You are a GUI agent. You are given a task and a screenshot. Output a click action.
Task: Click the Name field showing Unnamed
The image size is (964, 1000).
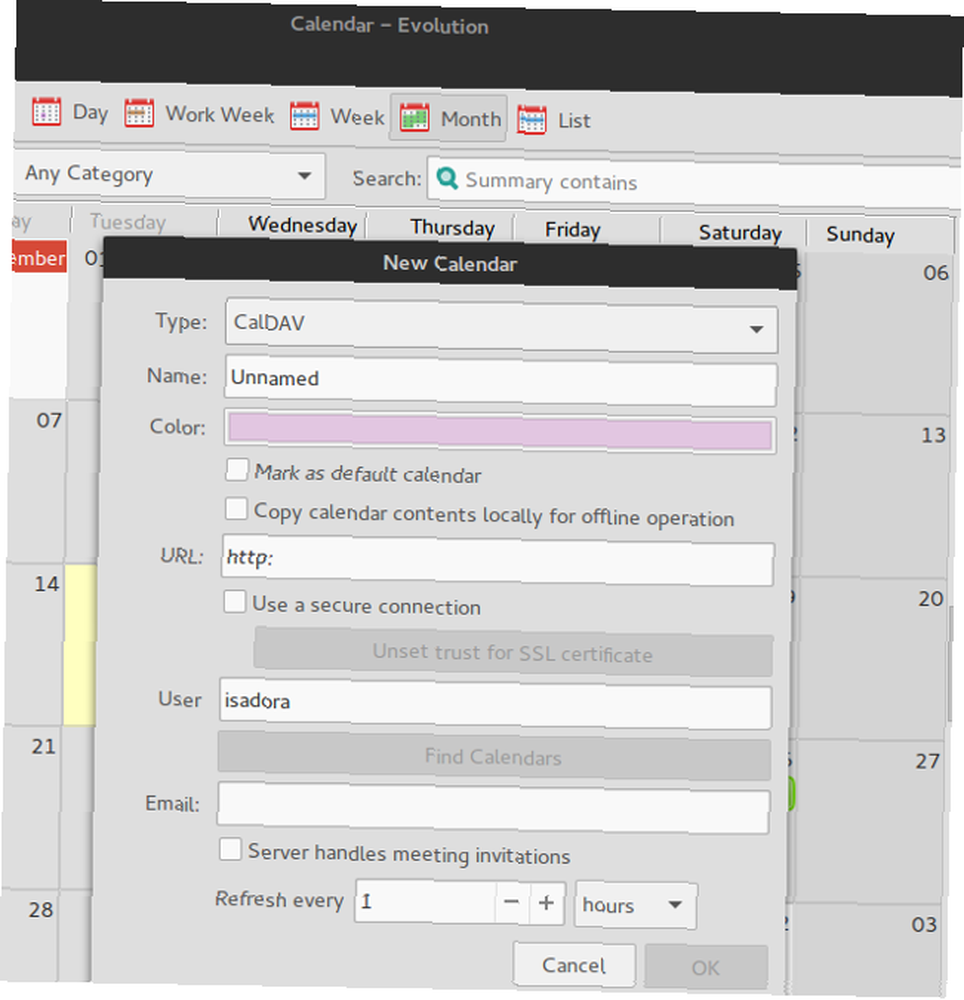(500, 381)
